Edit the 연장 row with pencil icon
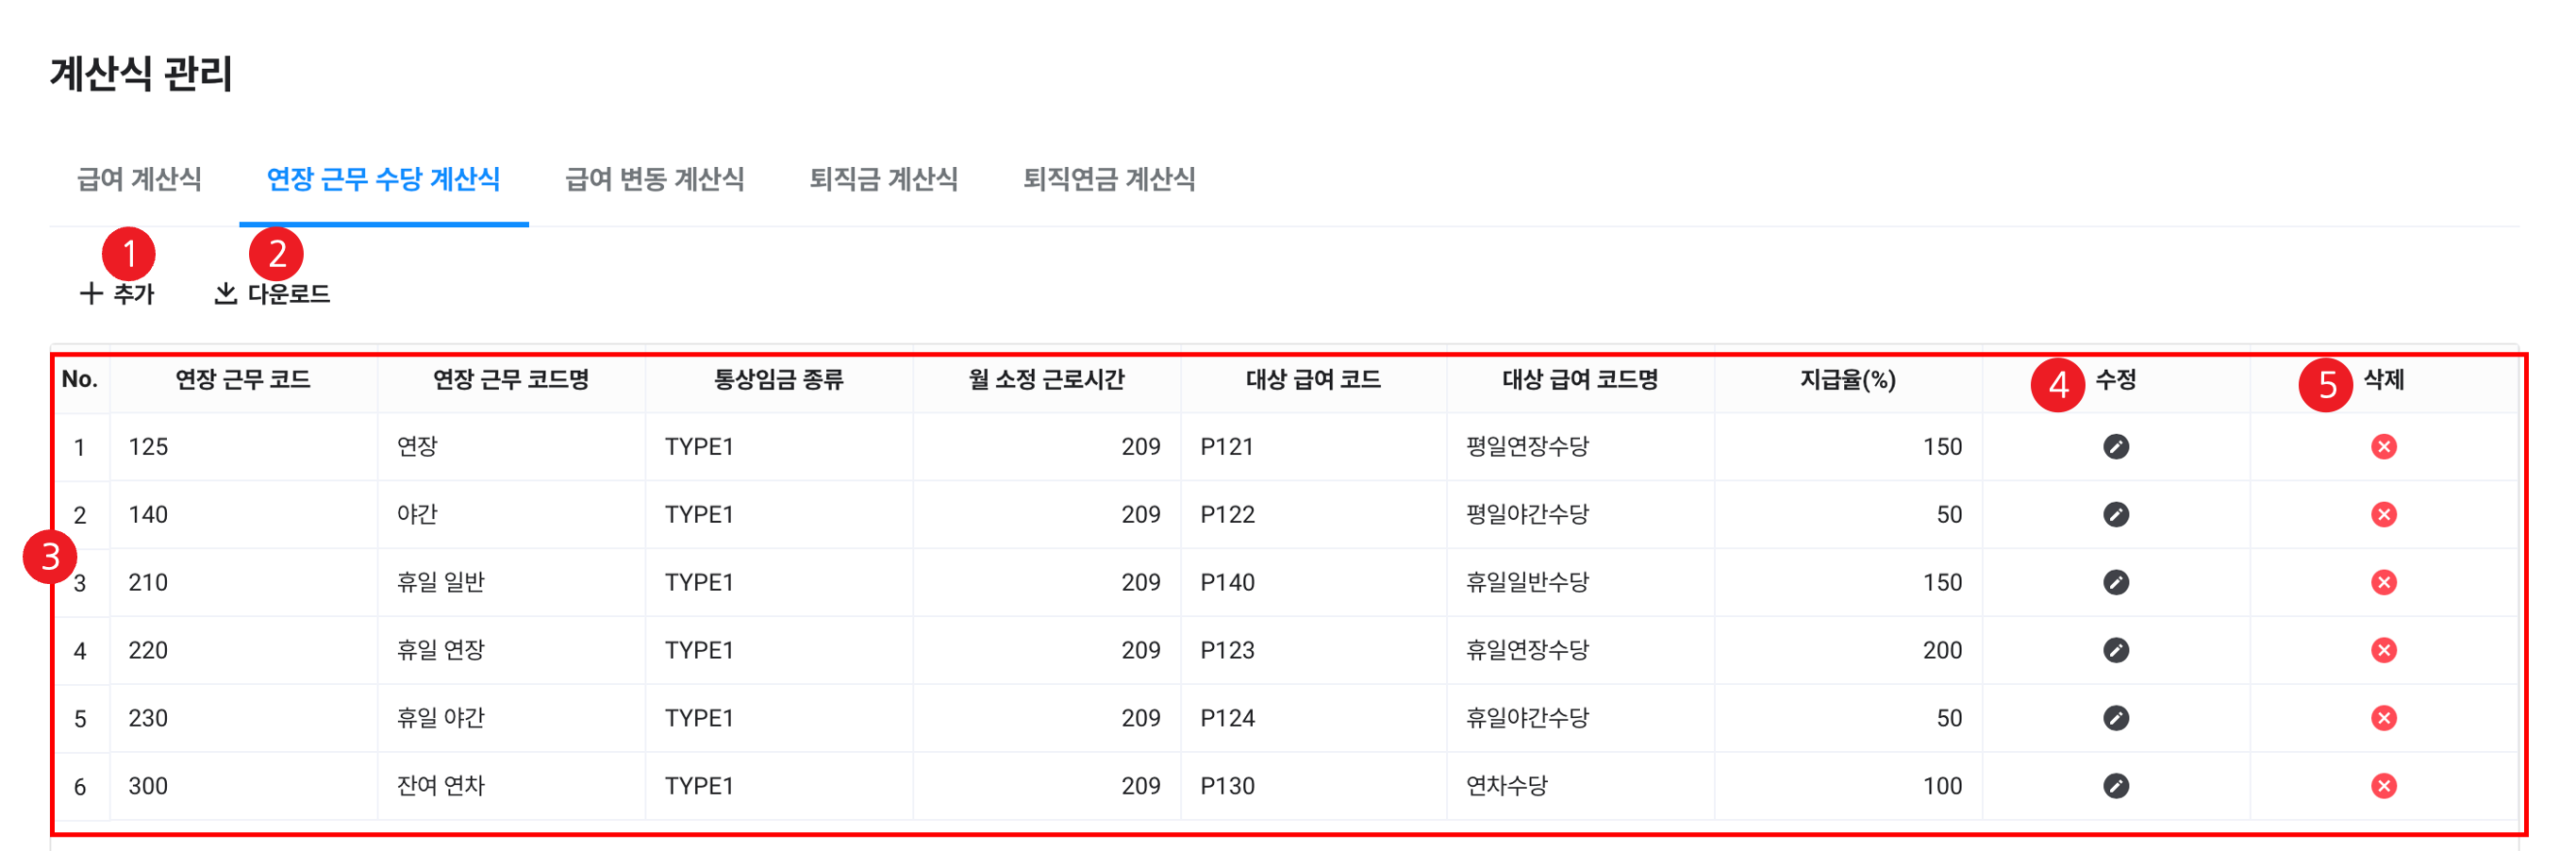Screen dimensions: 2576x851 (2115, 447)
